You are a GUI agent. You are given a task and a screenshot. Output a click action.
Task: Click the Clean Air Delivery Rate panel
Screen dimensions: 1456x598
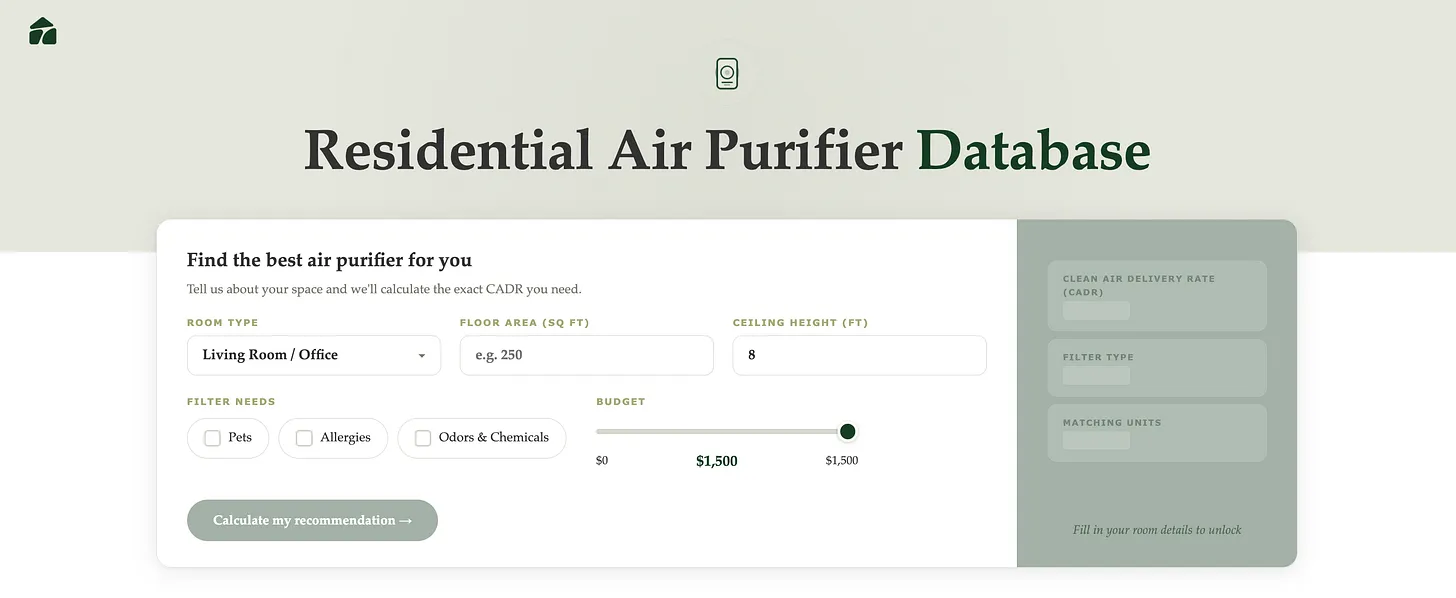pyautogui.click(x=1156, y=295)
